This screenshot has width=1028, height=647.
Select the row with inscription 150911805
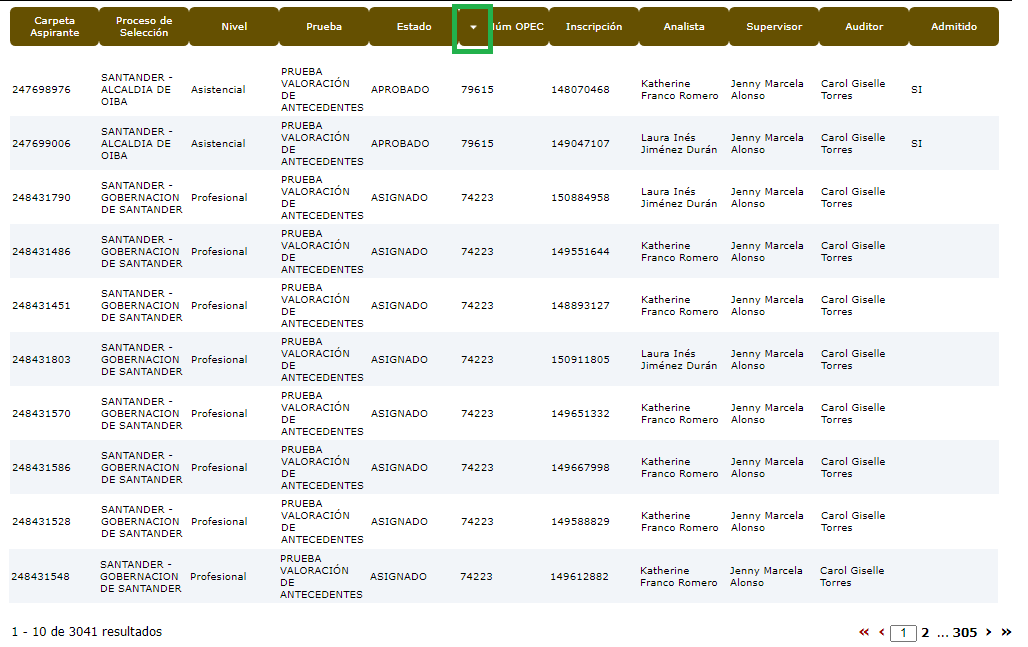click(x=580, y=360)
